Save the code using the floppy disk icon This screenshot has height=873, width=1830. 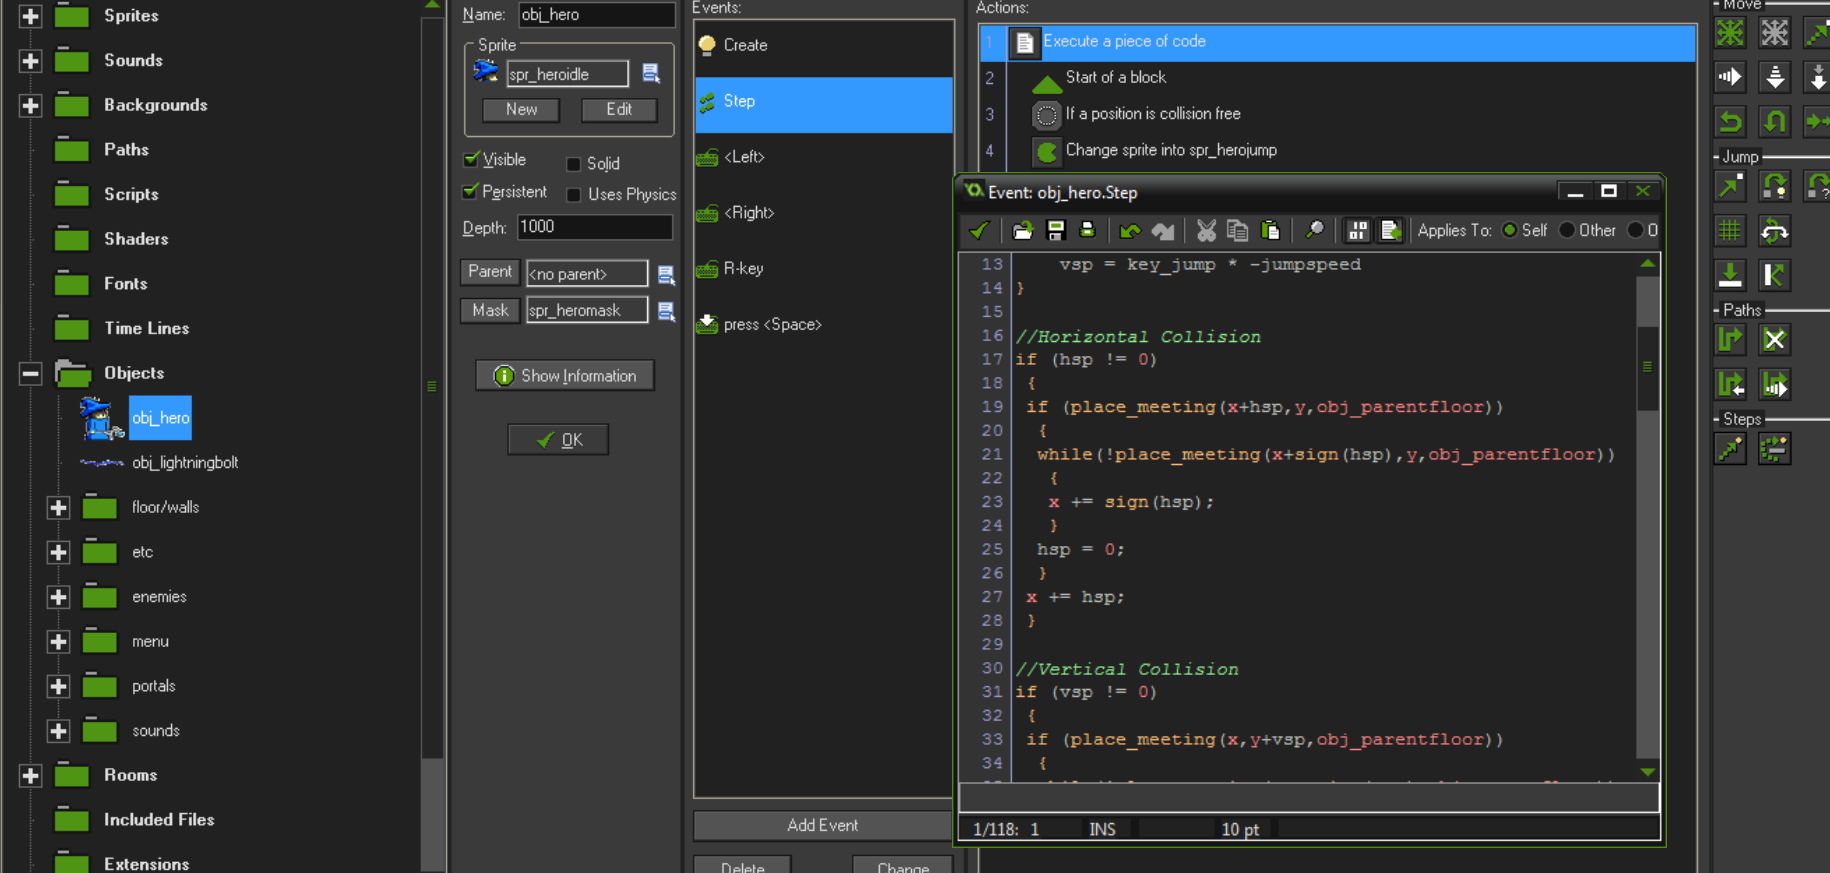[x=1055, y=231]
